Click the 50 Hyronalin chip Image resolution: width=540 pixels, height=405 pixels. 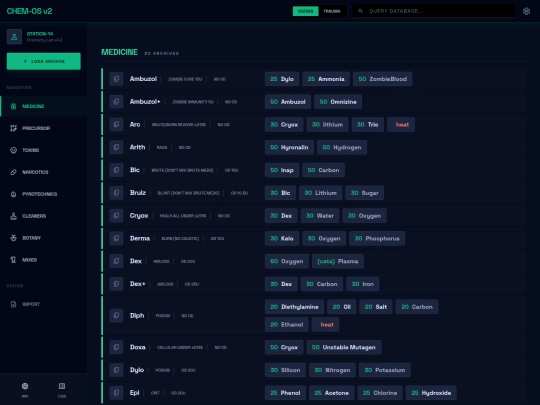point(289,147)
